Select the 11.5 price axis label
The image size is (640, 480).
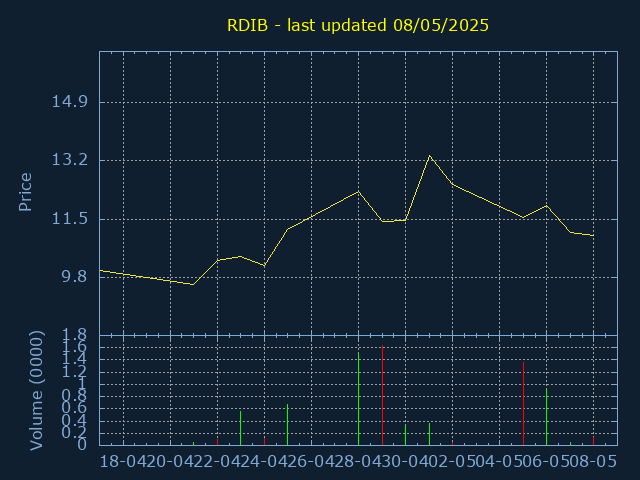pyautogui.click(x=70, y=219)
